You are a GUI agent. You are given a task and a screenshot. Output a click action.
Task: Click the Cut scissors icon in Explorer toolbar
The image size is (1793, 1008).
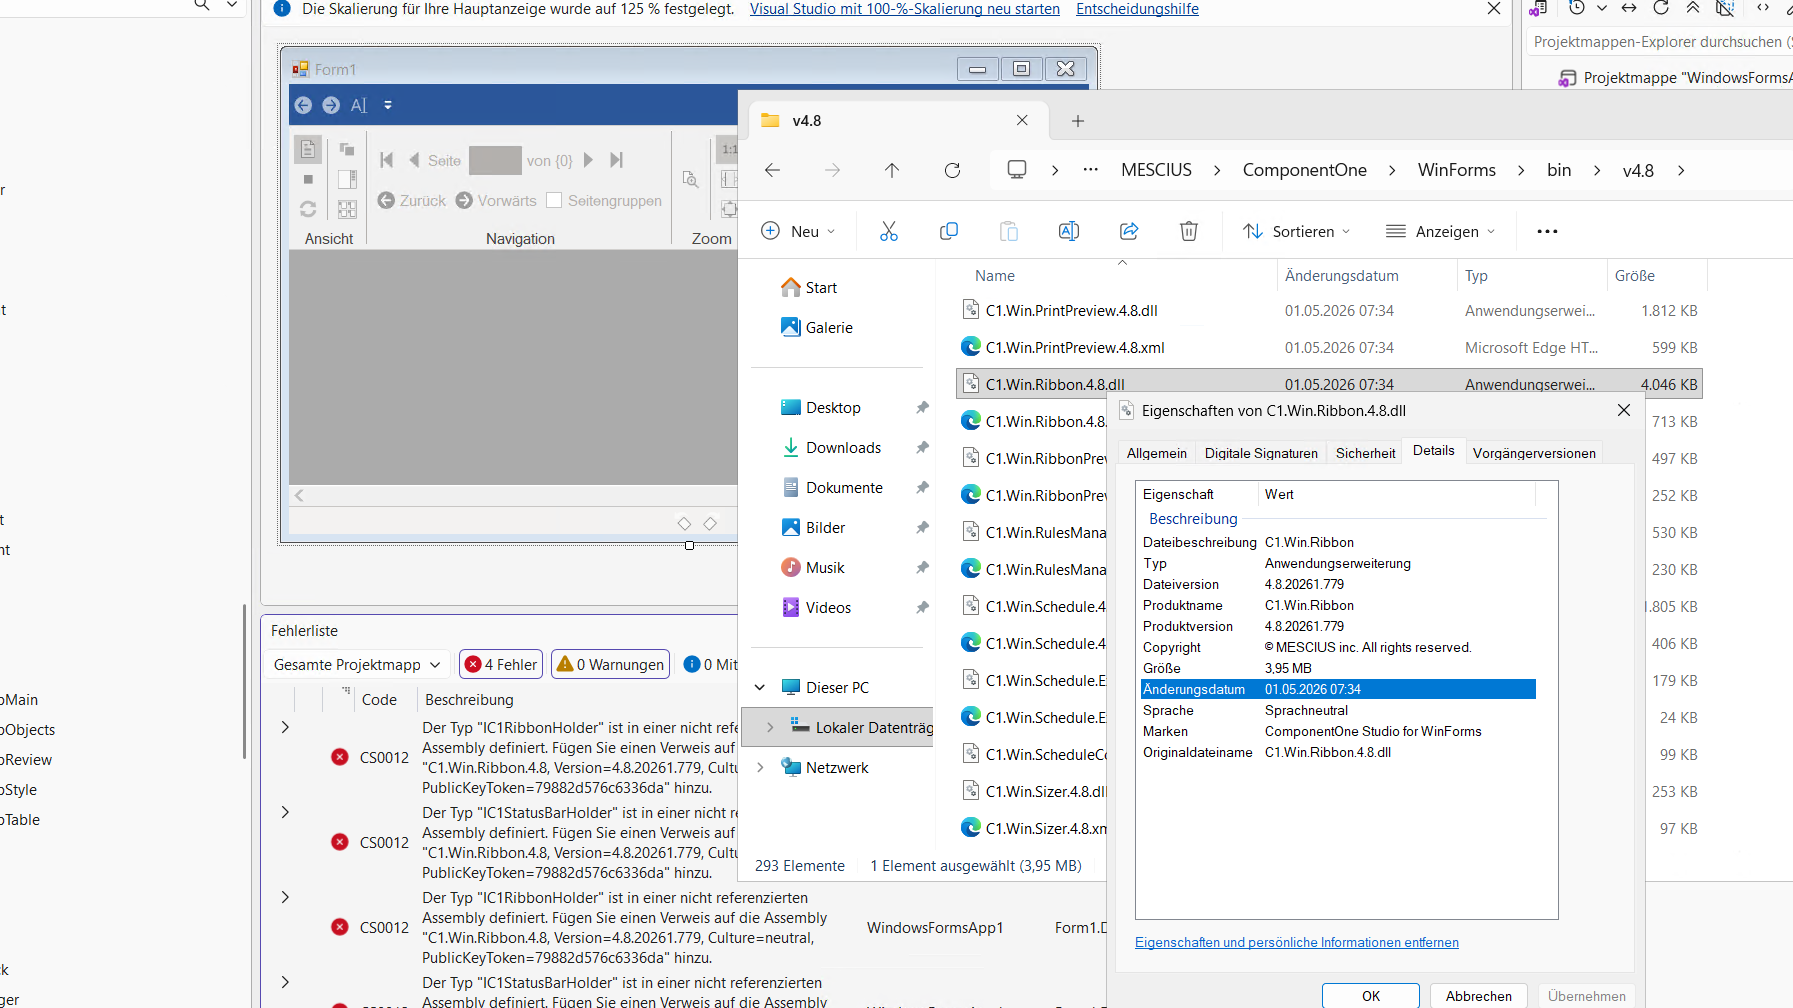pyautogui.click(x=889, y=231)
